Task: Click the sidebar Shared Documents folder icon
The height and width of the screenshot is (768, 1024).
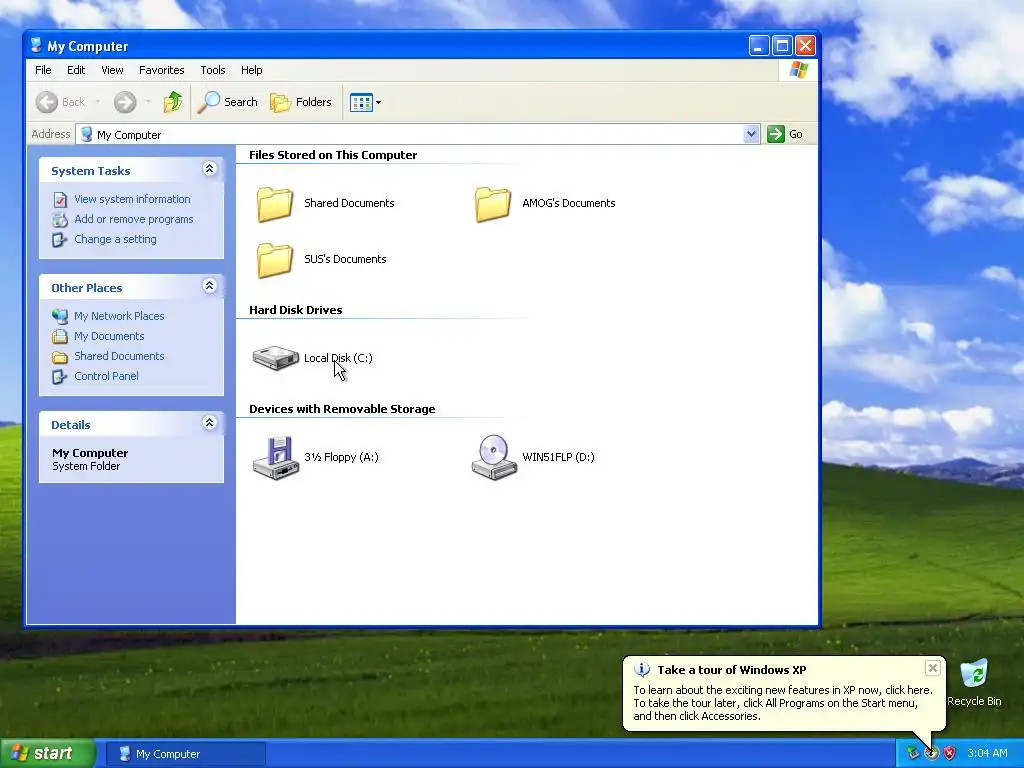Action: [59, 357]
